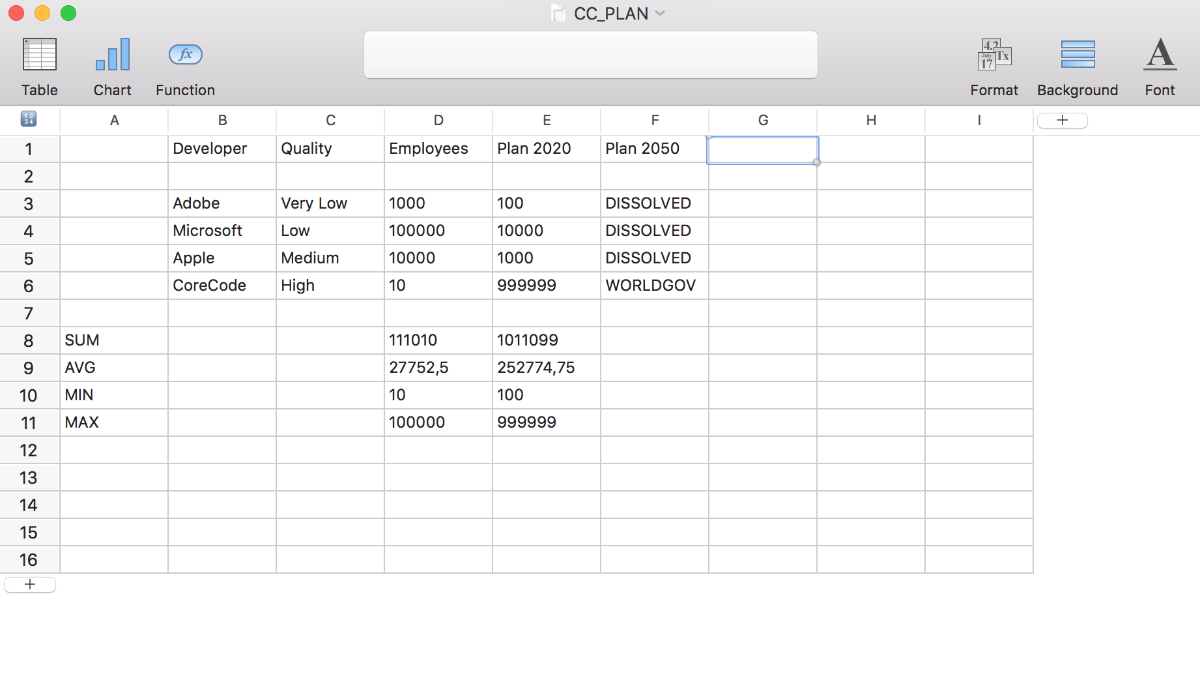Select column header D
The width and height of the screenshot is (1200, 693).
[x=438, y=119]
